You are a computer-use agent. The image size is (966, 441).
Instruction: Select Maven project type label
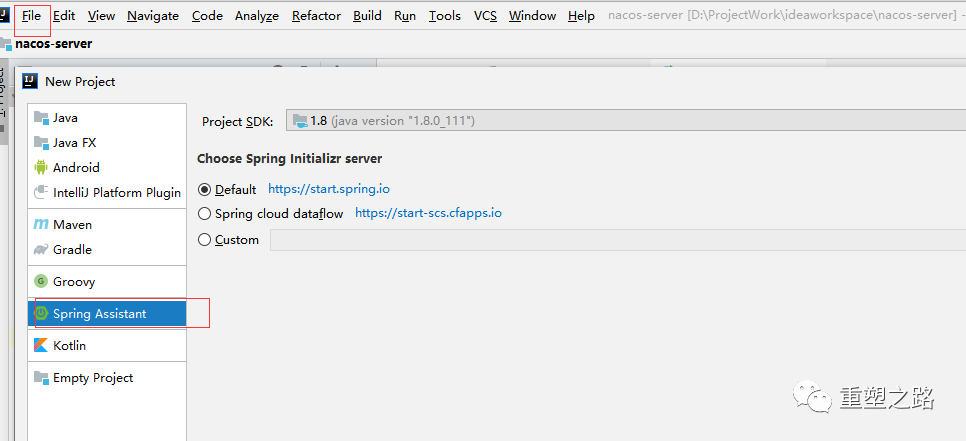(x=73, y=225)
